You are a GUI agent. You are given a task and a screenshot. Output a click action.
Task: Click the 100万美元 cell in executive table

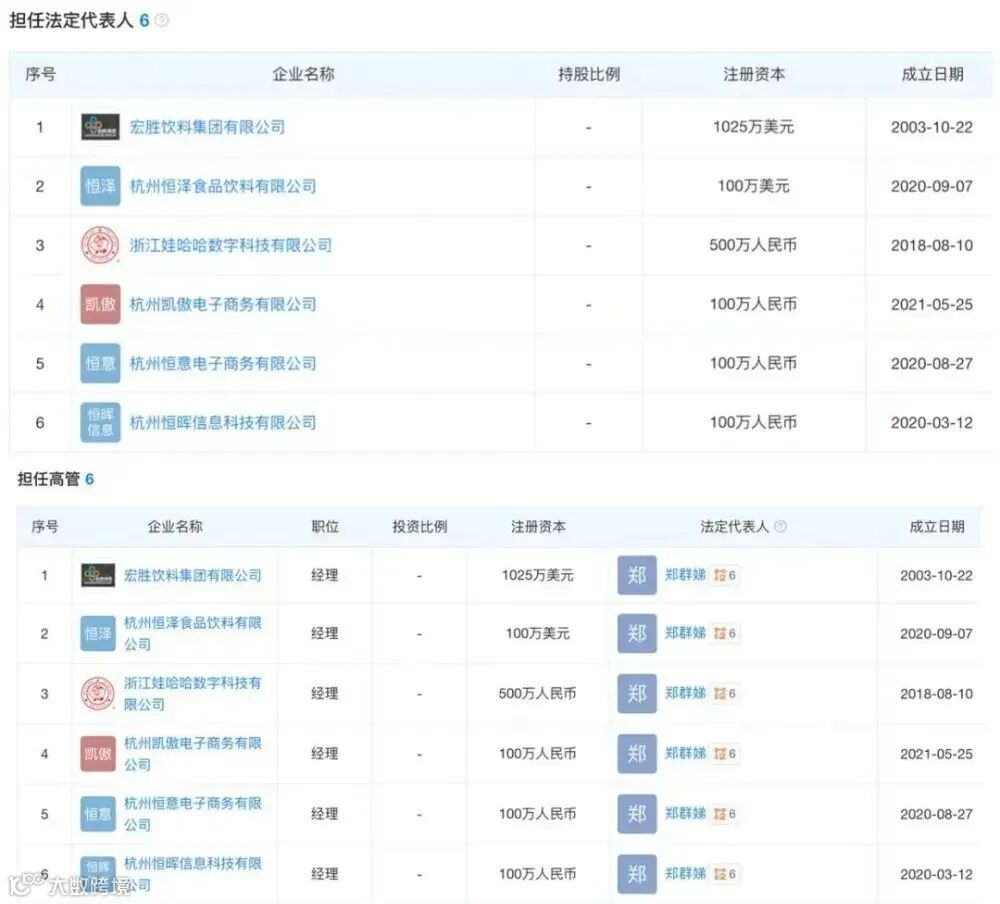click(x=538, y=633)
